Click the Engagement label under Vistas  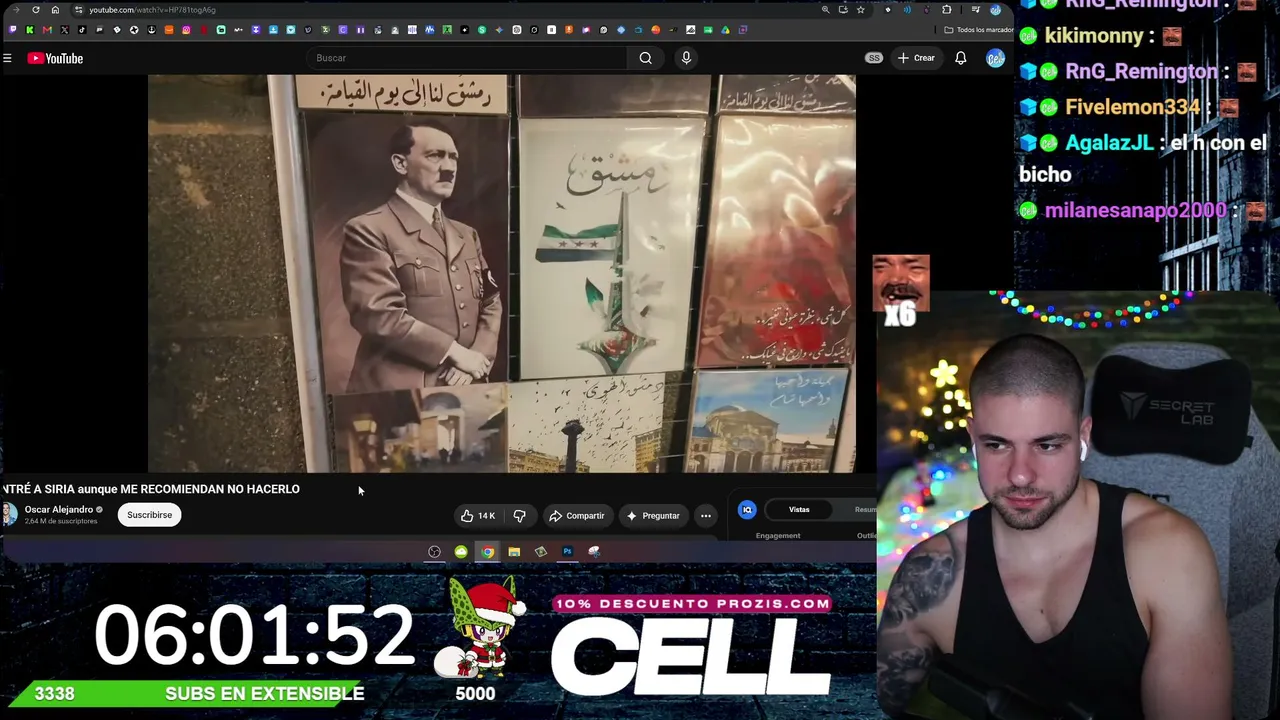pos(778,536)
